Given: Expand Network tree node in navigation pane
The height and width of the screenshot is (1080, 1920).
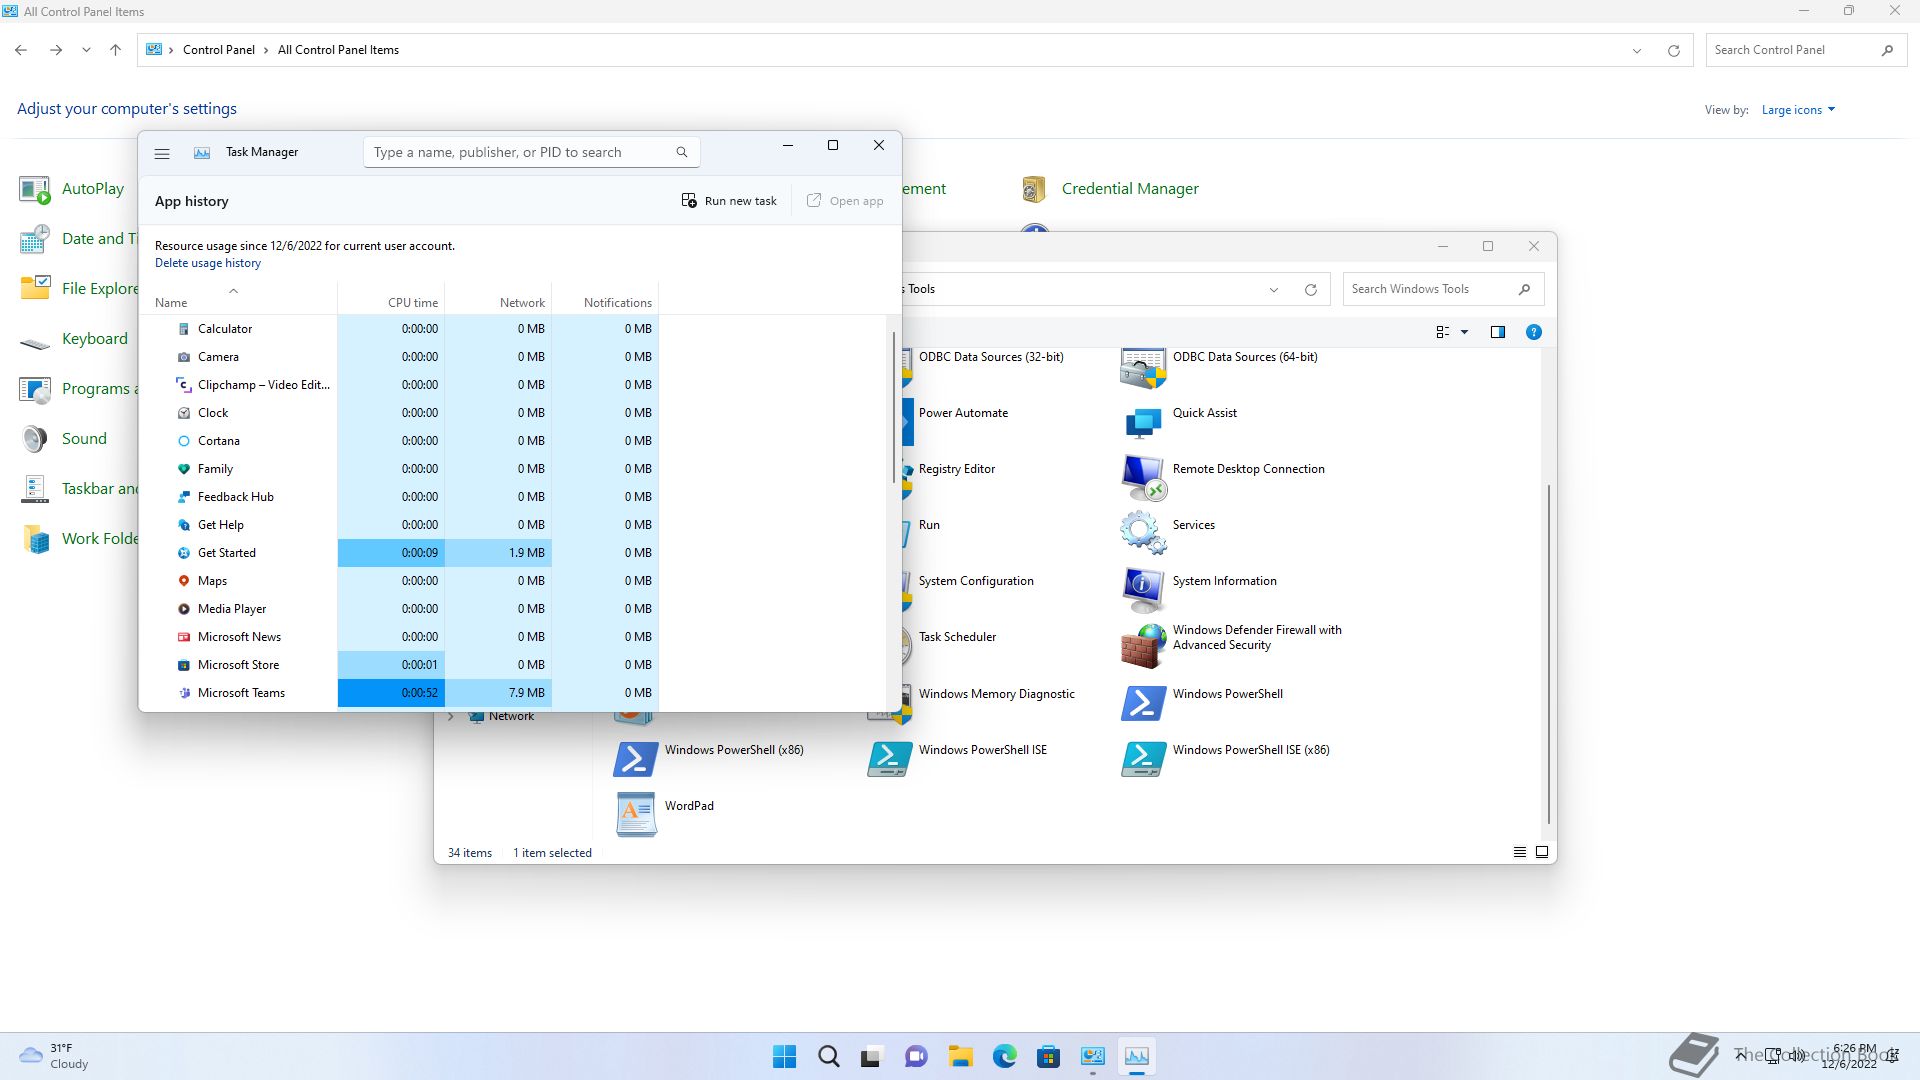Looking at the screenshot, I should (451, 717).
